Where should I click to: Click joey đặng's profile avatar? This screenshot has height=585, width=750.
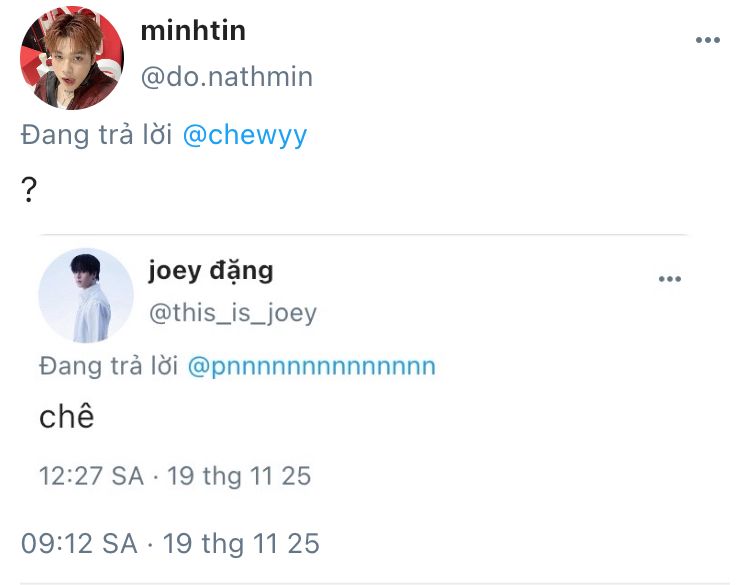[85, 295]
